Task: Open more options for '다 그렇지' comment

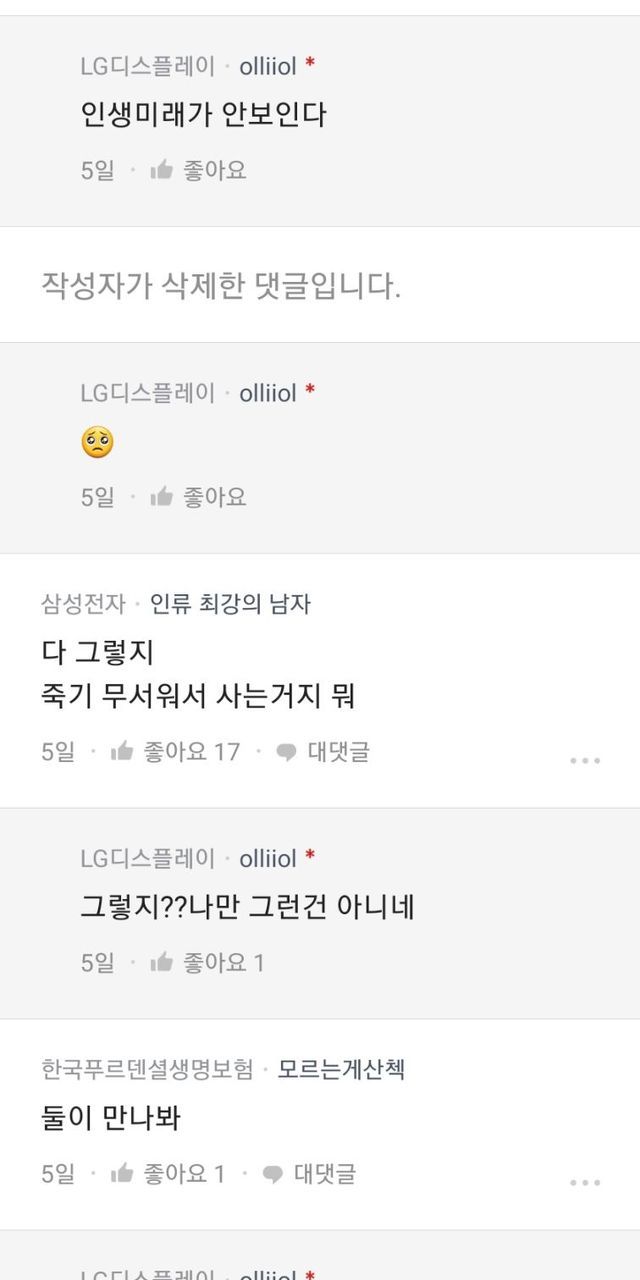Action: click(585, 760)
